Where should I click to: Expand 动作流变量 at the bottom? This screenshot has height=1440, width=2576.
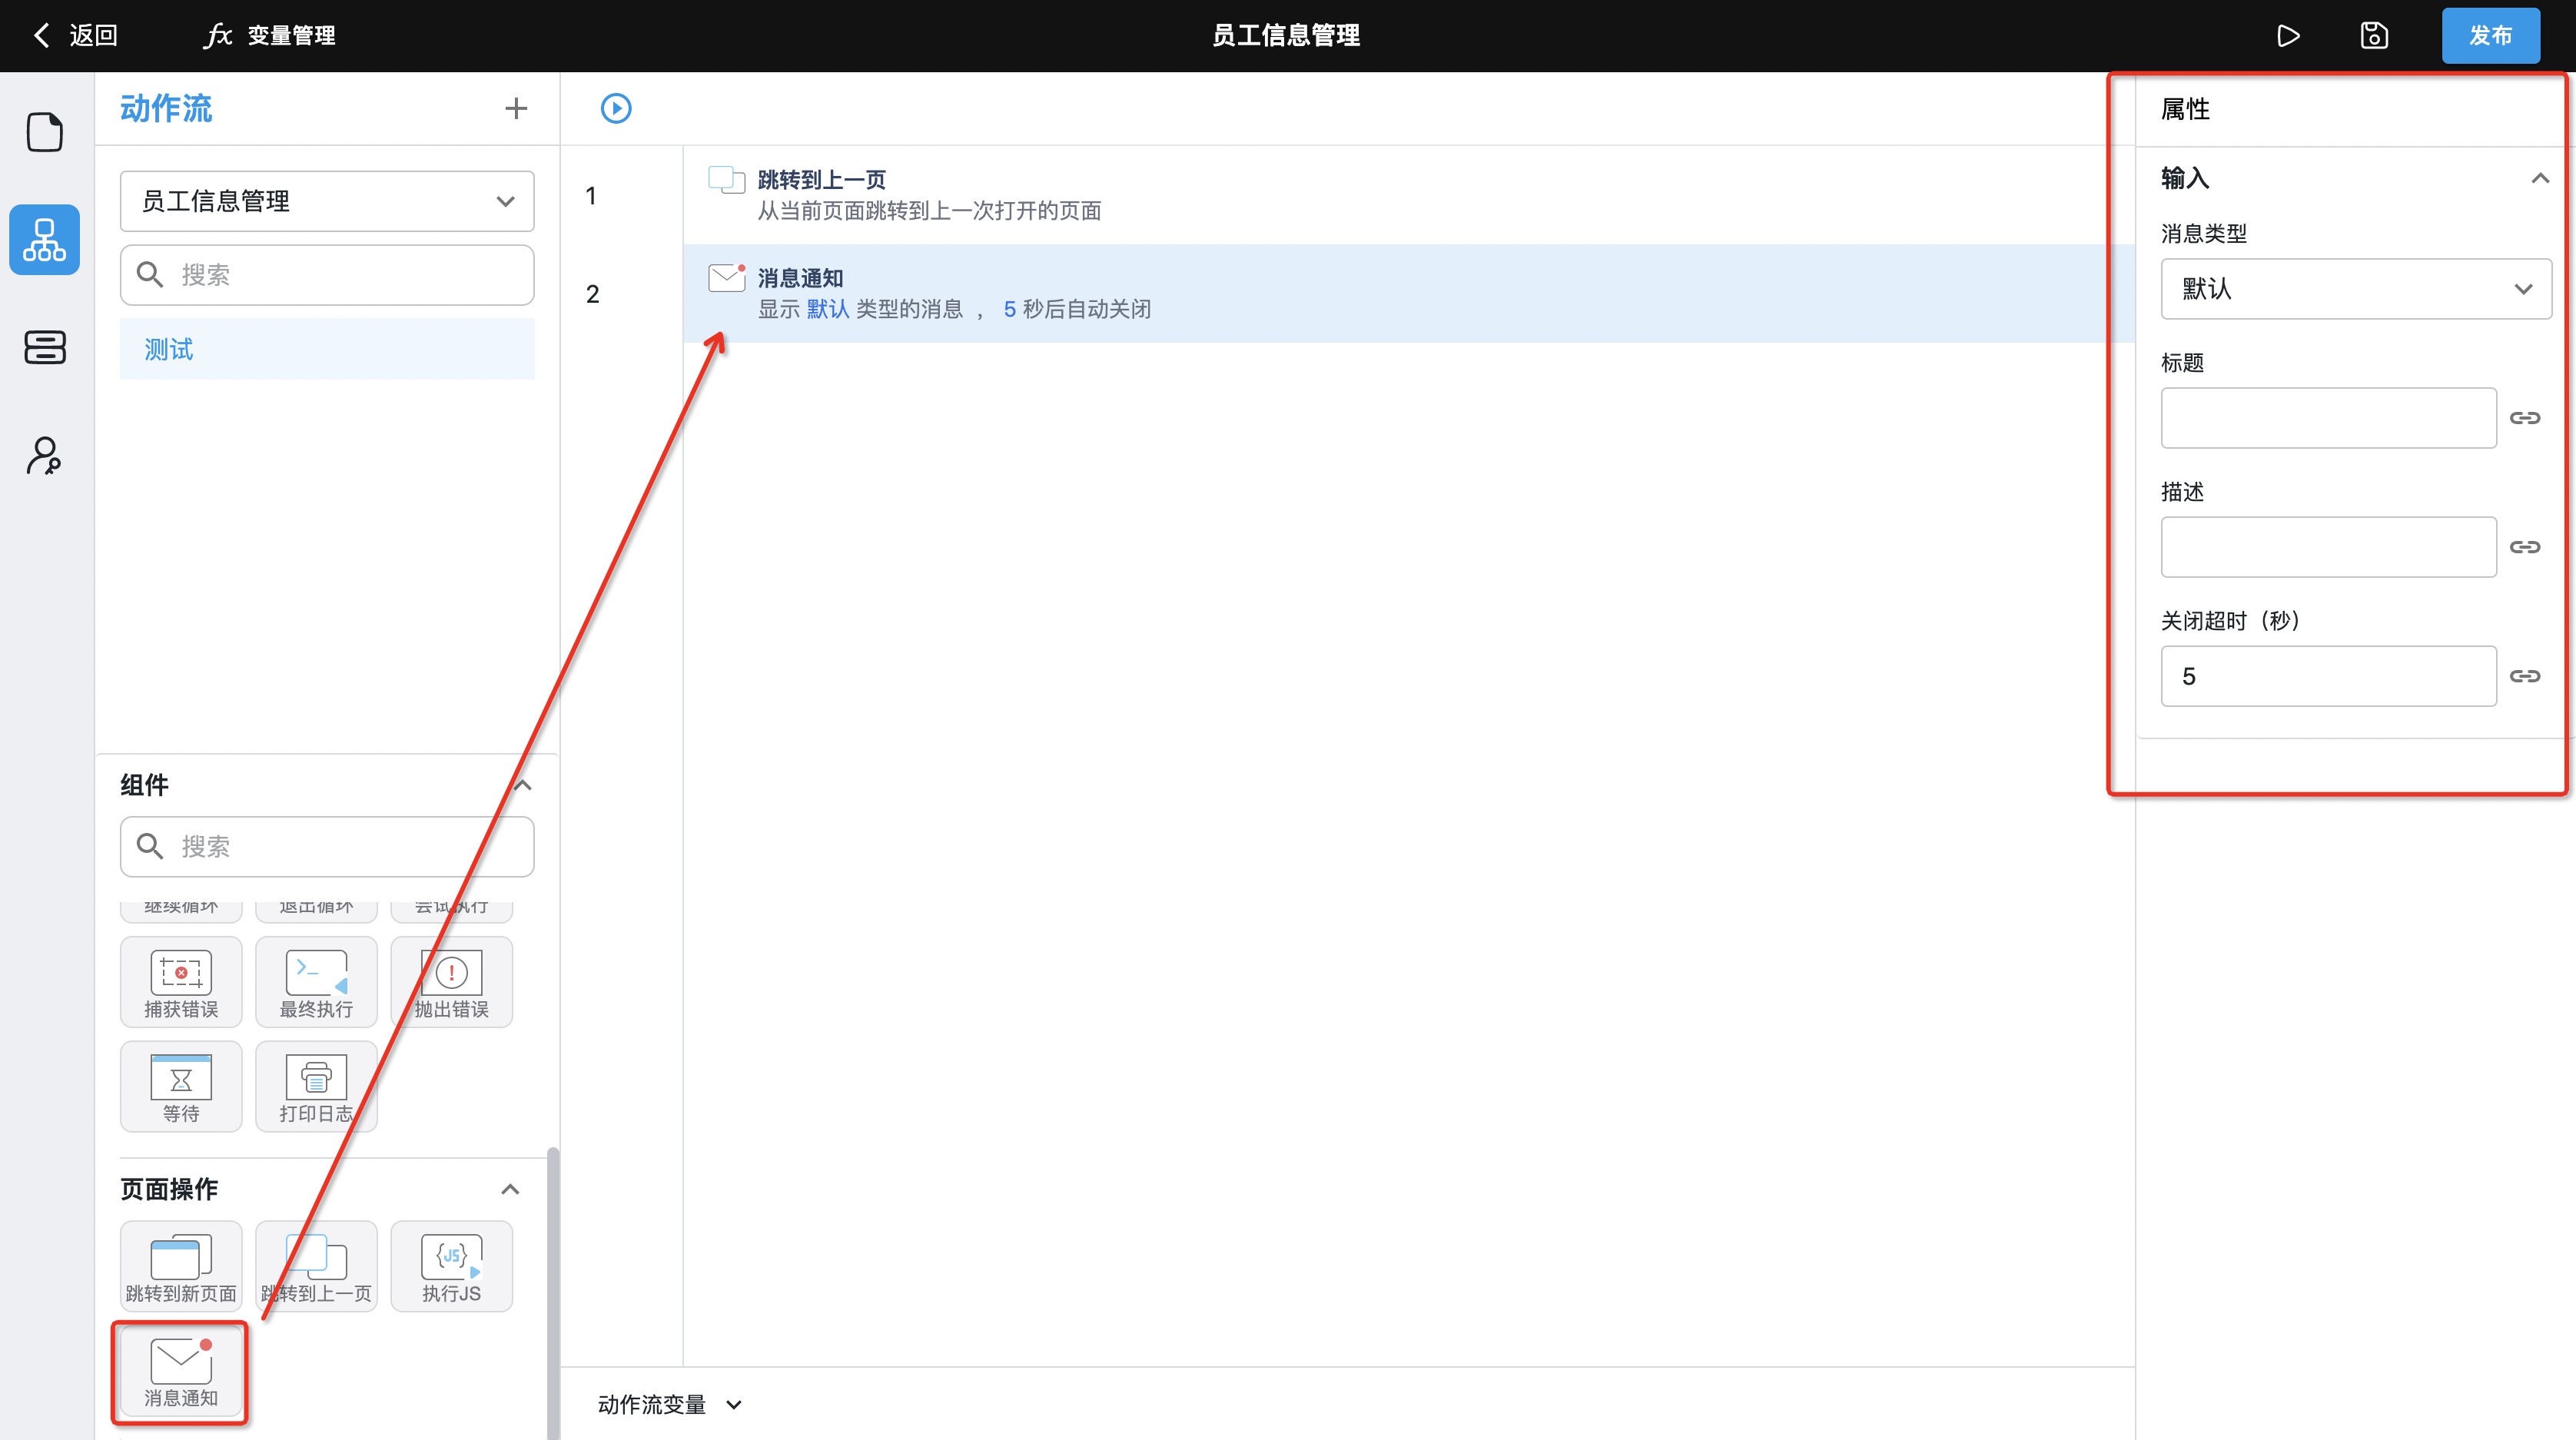[x=670, y=1404]
